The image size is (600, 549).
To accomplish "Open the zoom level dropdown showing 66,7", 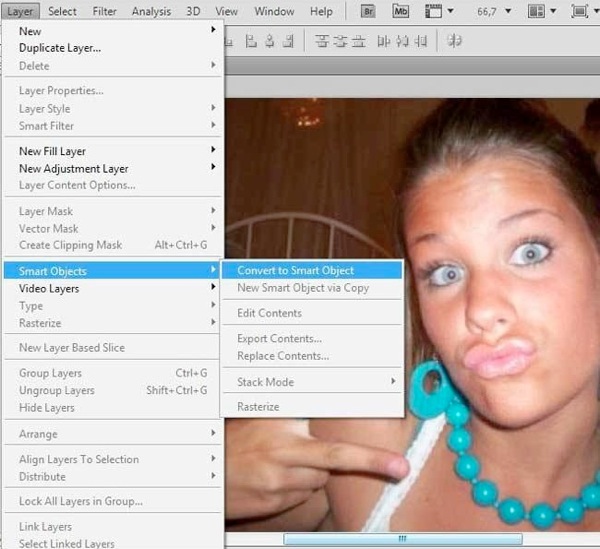I will tap(490, 12).
